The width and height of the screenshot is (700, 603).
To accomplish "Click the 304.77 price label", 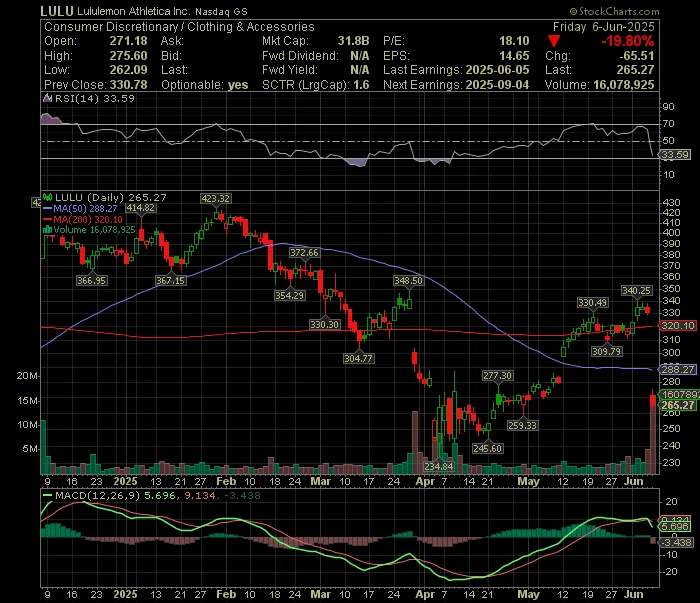I will click(358, 358).
